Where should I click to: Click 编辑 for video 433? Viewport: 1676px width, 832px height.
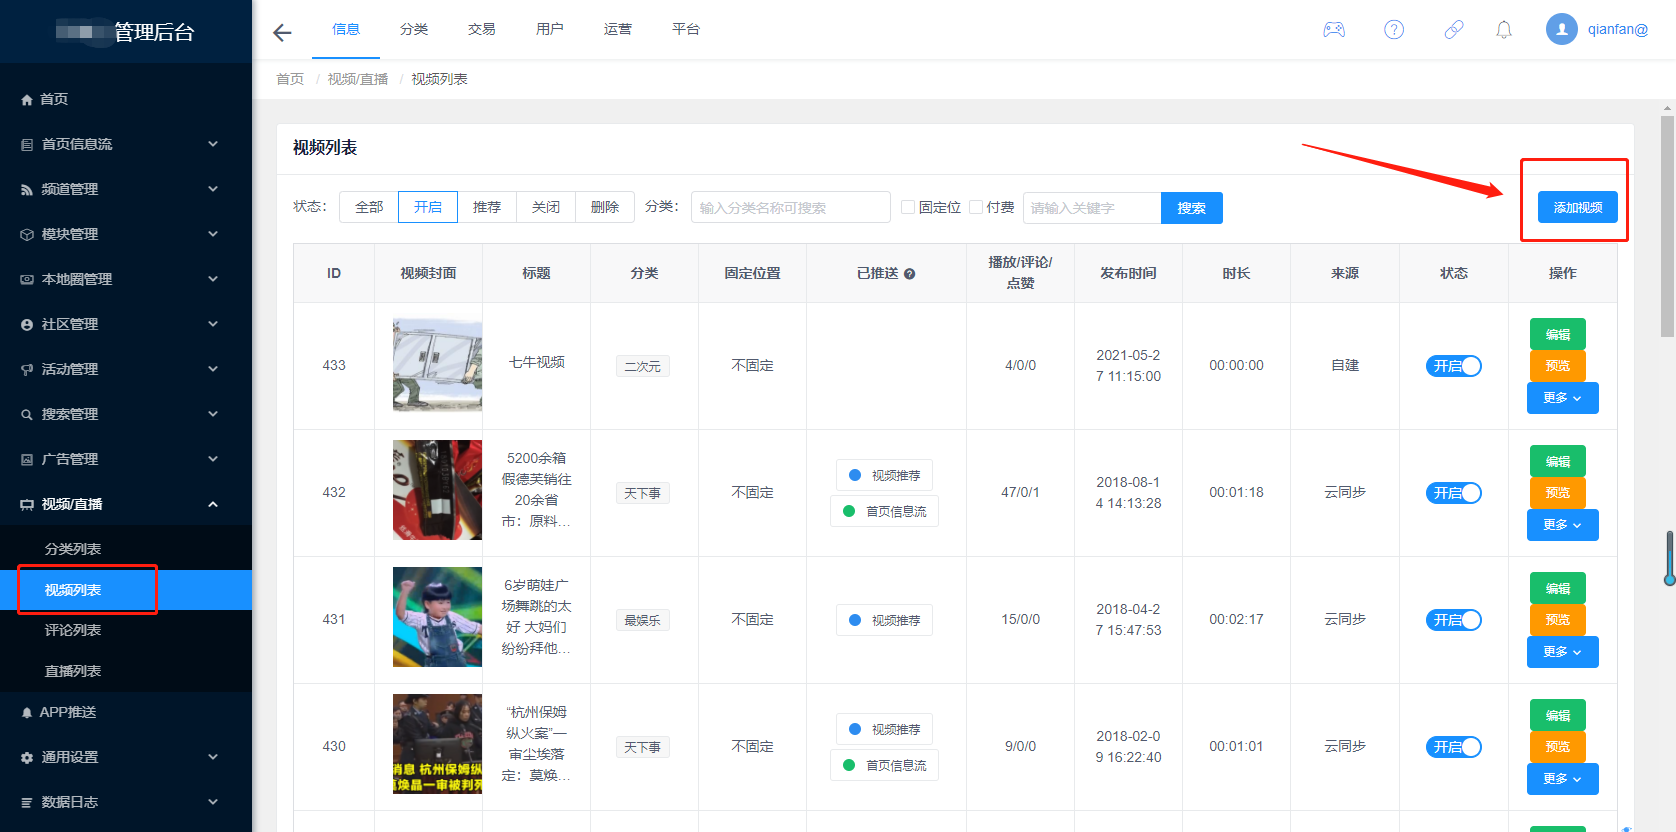(x=1558, y=334)
